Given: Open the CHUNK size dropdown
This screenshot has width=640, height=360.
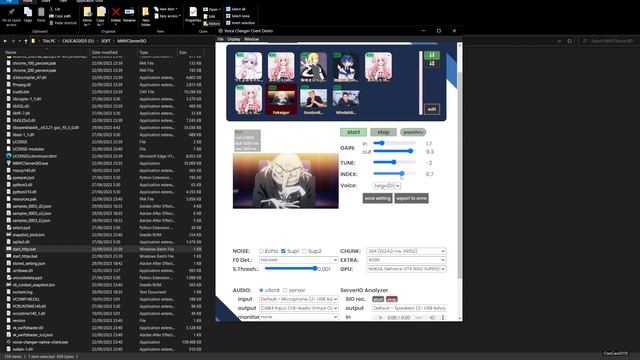Looking at the screenshot, I should [x=406, y=251].
